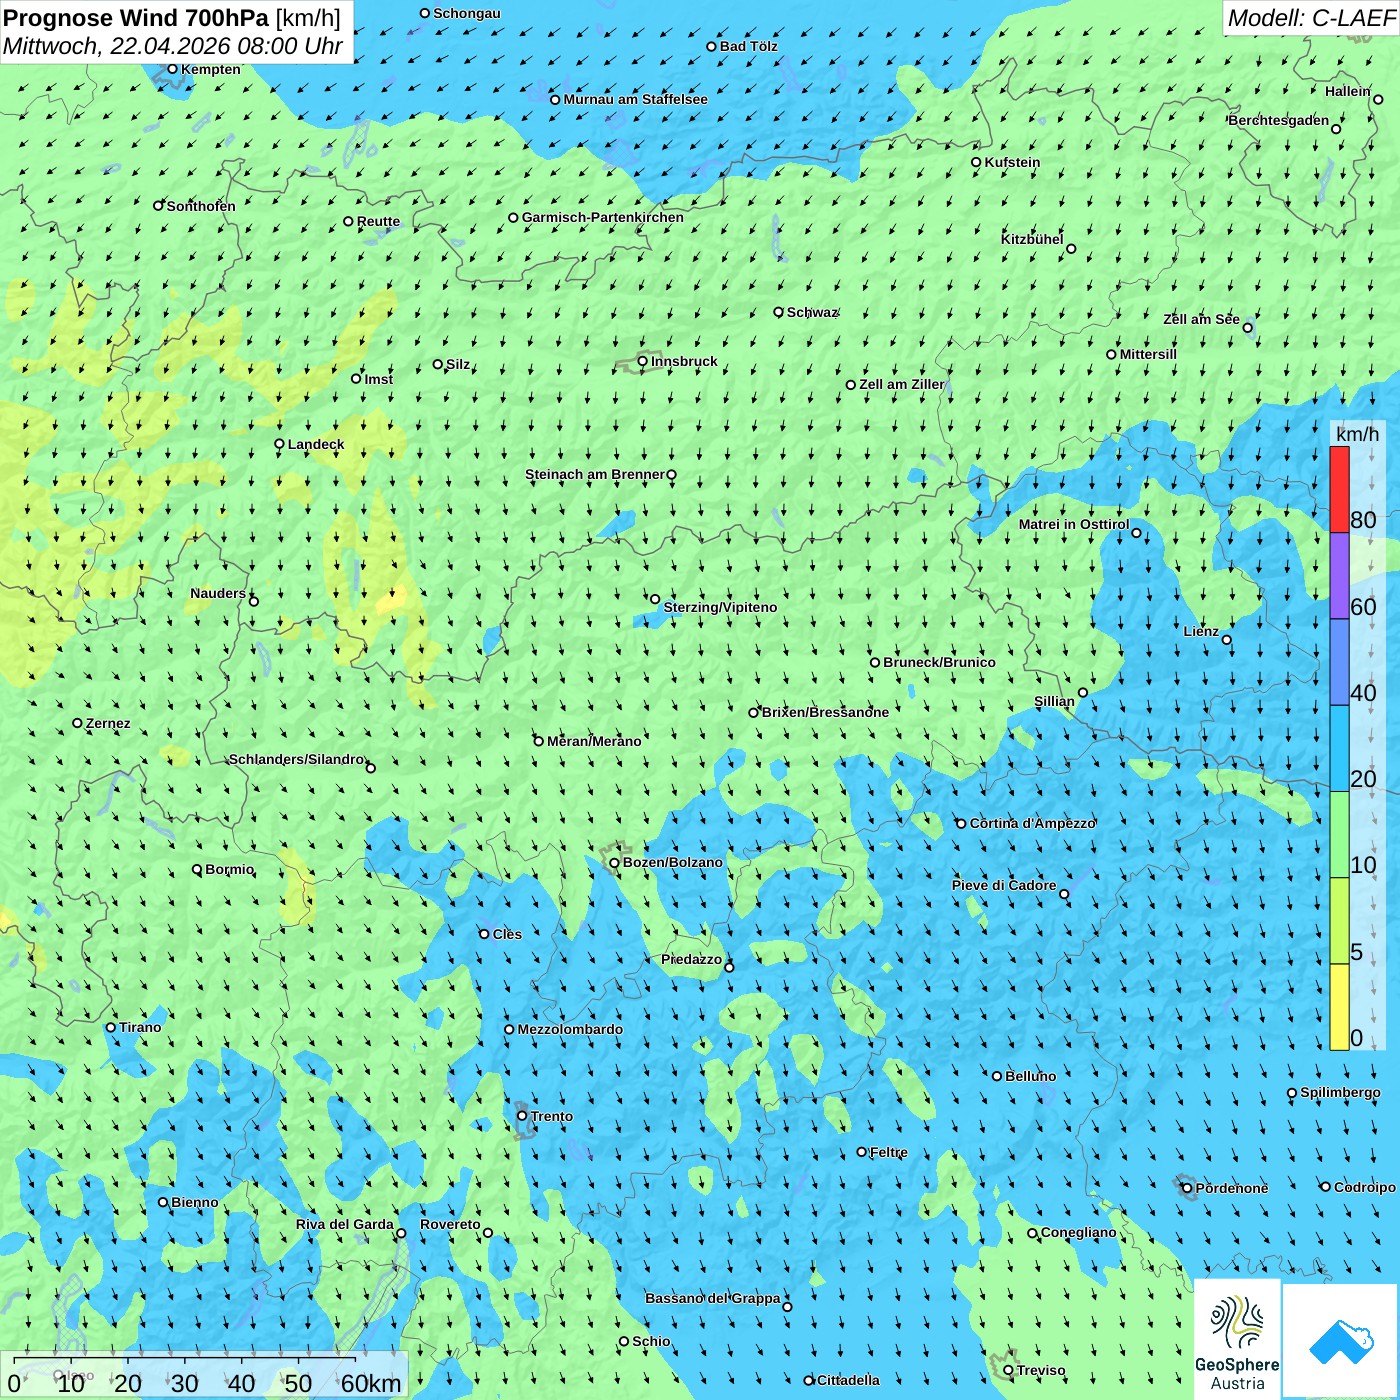Click the 'Bienno' label
Screen dimensions: 1400x1400
tap(195, 1202)
